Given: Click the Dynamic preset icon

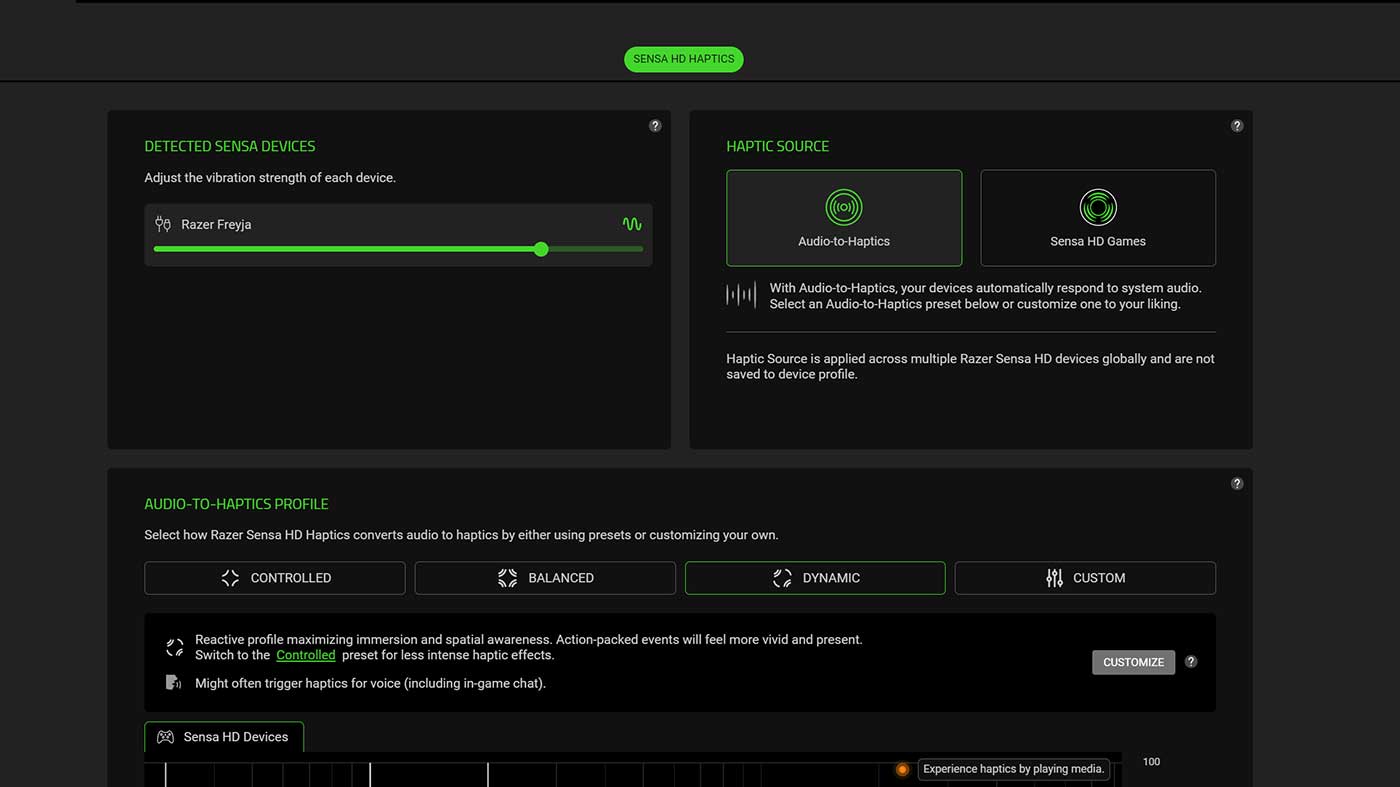Looking at the screenshot, I should tap(782, 578).
